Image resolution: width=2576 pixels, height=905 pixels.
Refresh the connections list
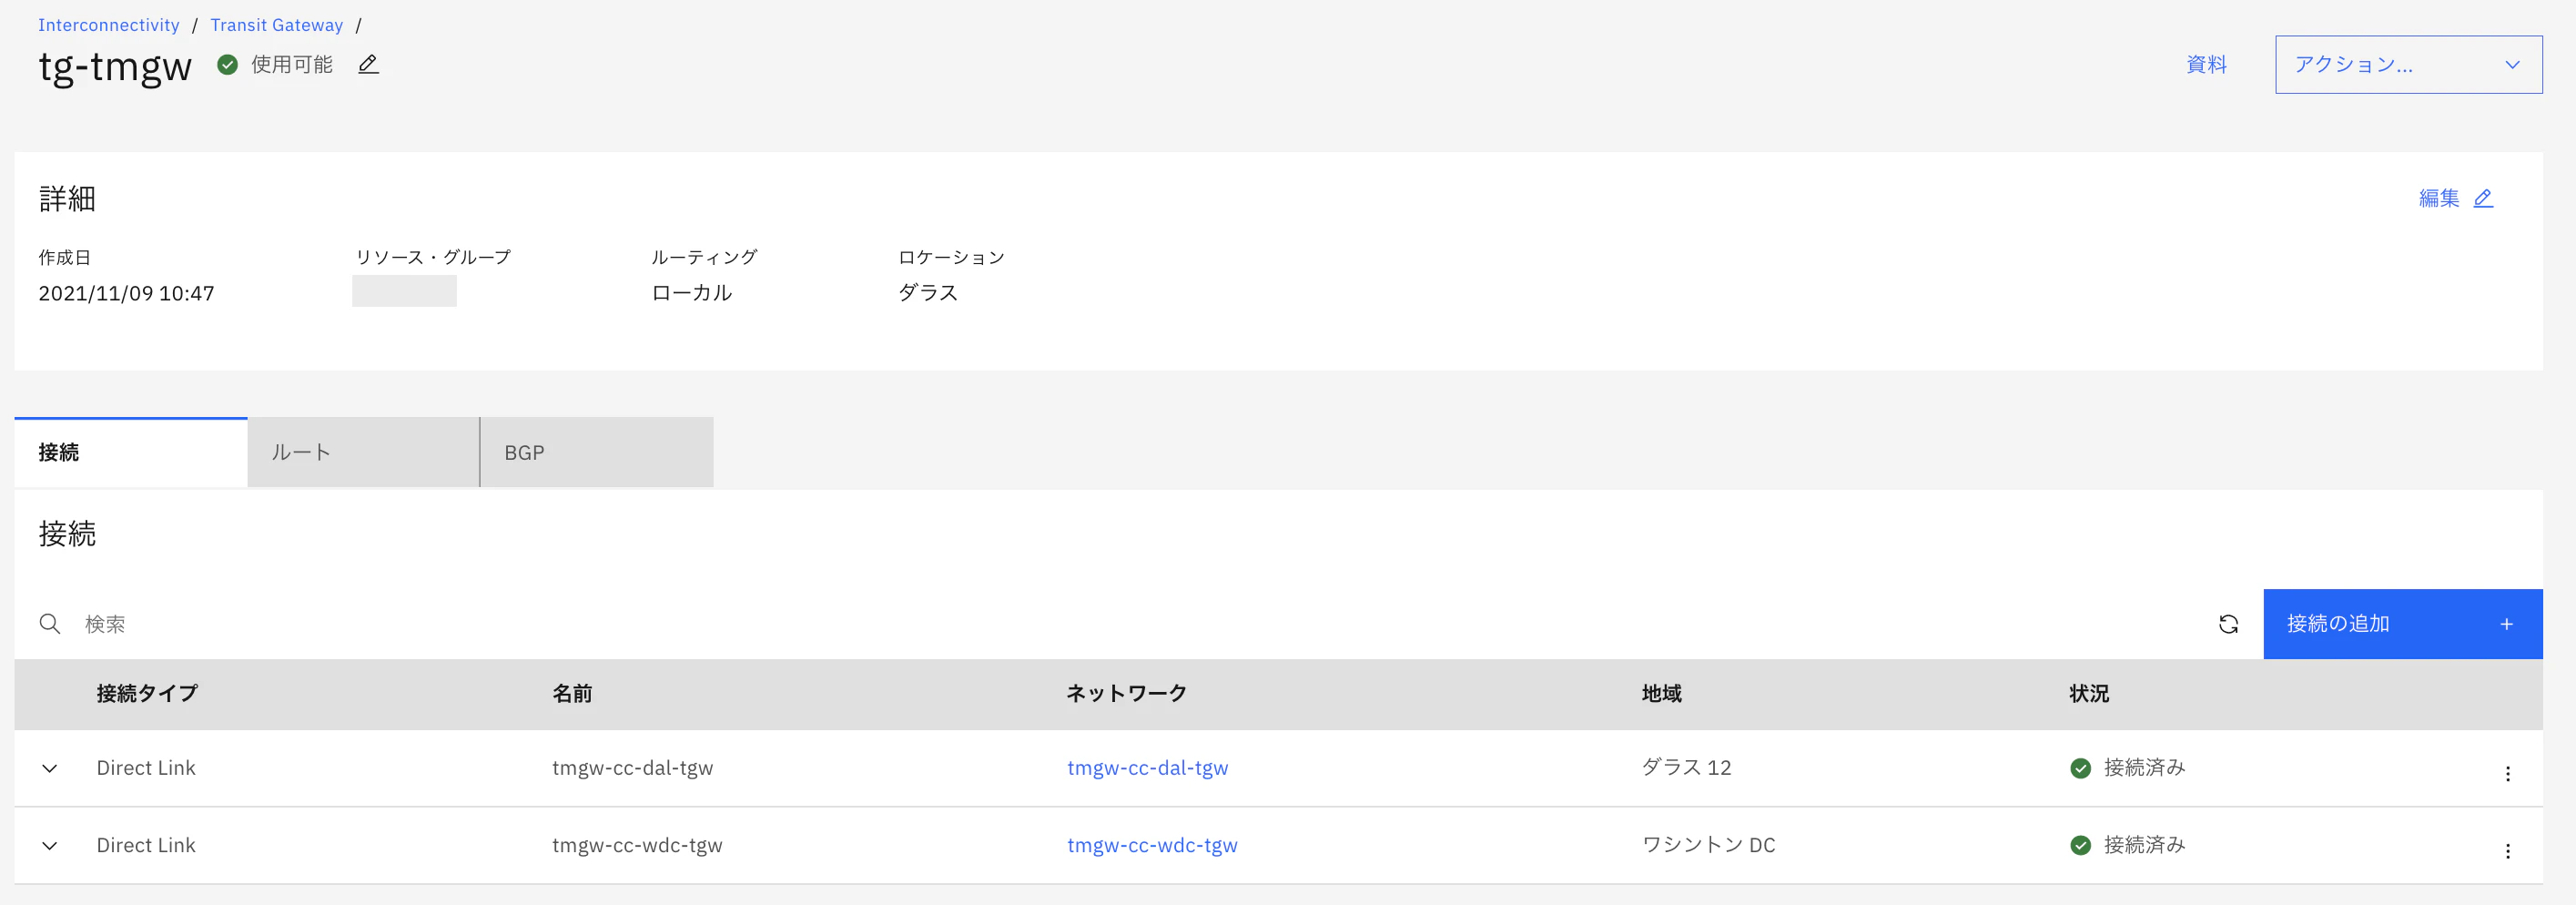[x=2228, y=624]
